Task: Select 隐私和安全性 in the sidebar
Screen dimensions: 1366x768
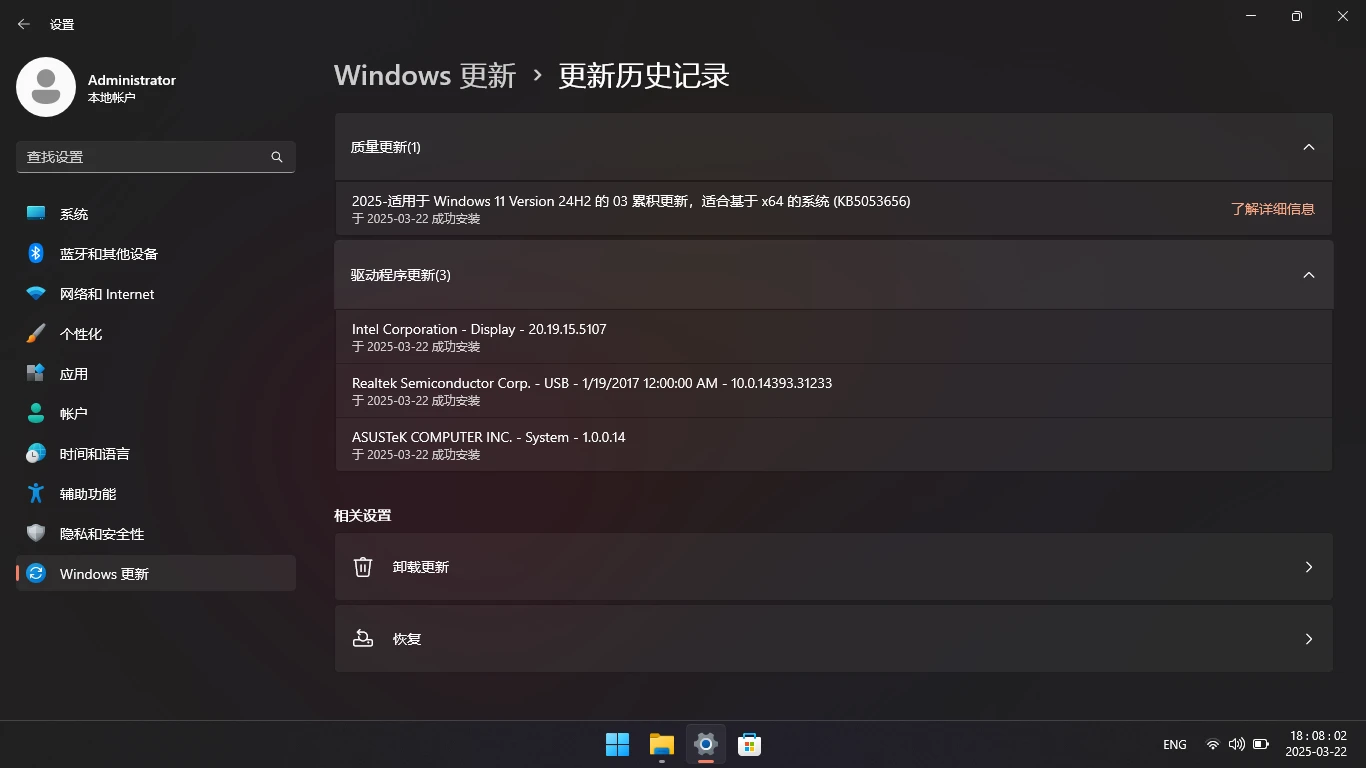Action: [x=156, y=534]
